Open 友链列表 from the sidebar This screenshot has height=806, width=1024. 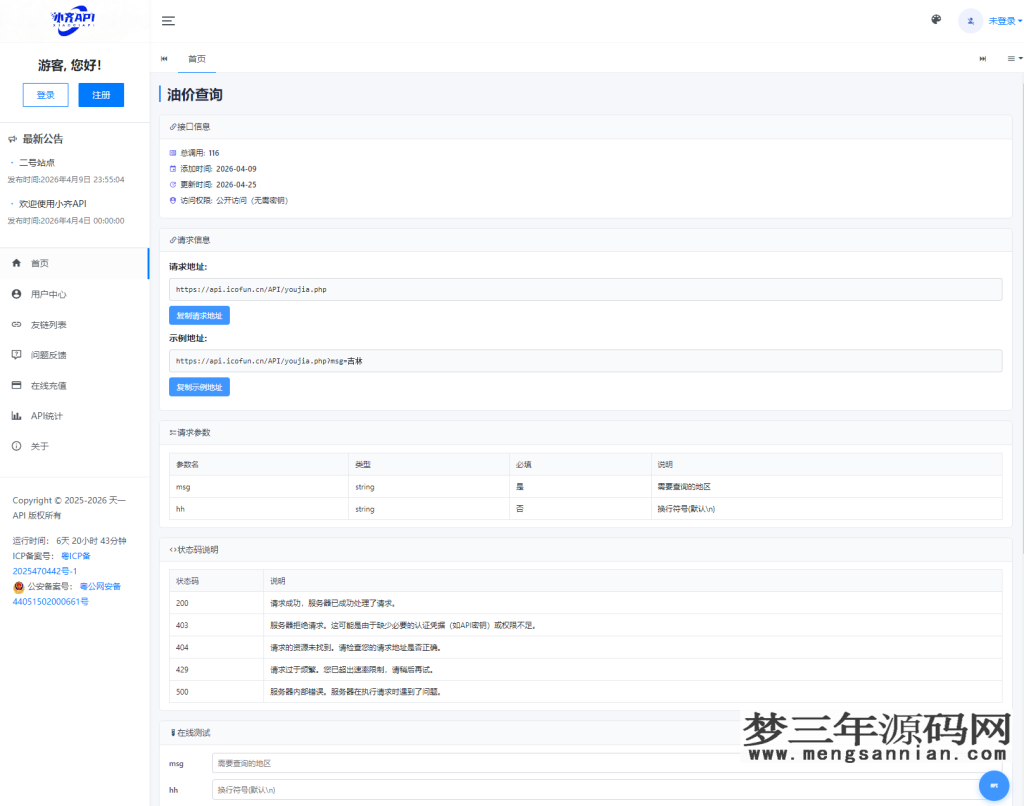tap(45, 324)
